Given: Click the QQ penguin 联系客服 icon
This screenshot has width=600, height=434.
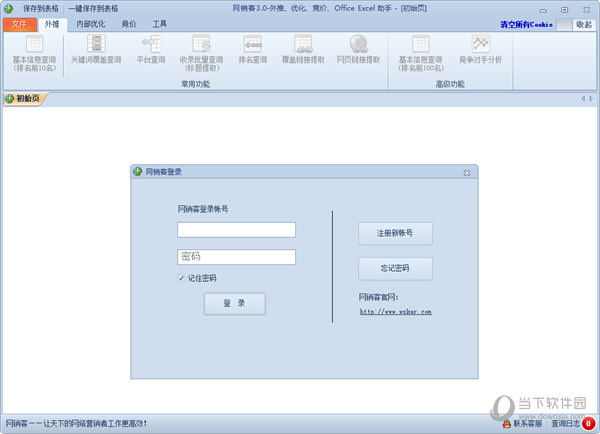Looking at the screenshot, I should pos(507,424).
